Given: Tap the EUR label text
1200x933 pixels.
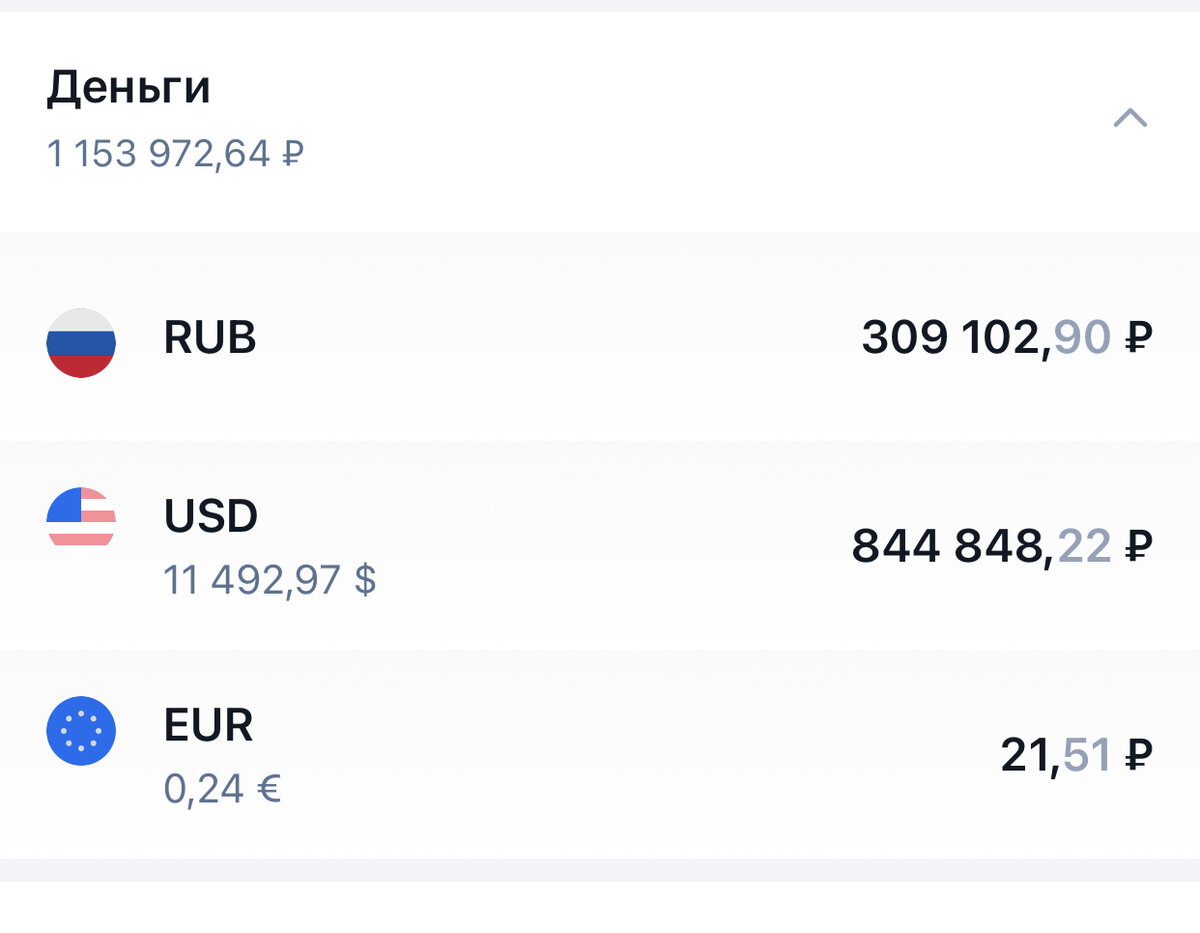Looking at the screenshot, I should pyautogui.click(x=208, y=726).
